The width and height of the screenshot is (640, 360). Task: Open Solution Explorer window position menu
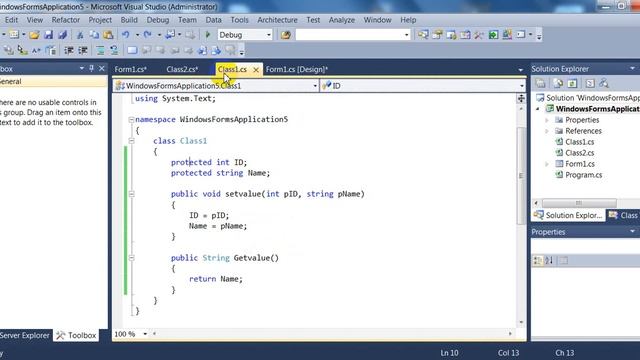point(632,69)
